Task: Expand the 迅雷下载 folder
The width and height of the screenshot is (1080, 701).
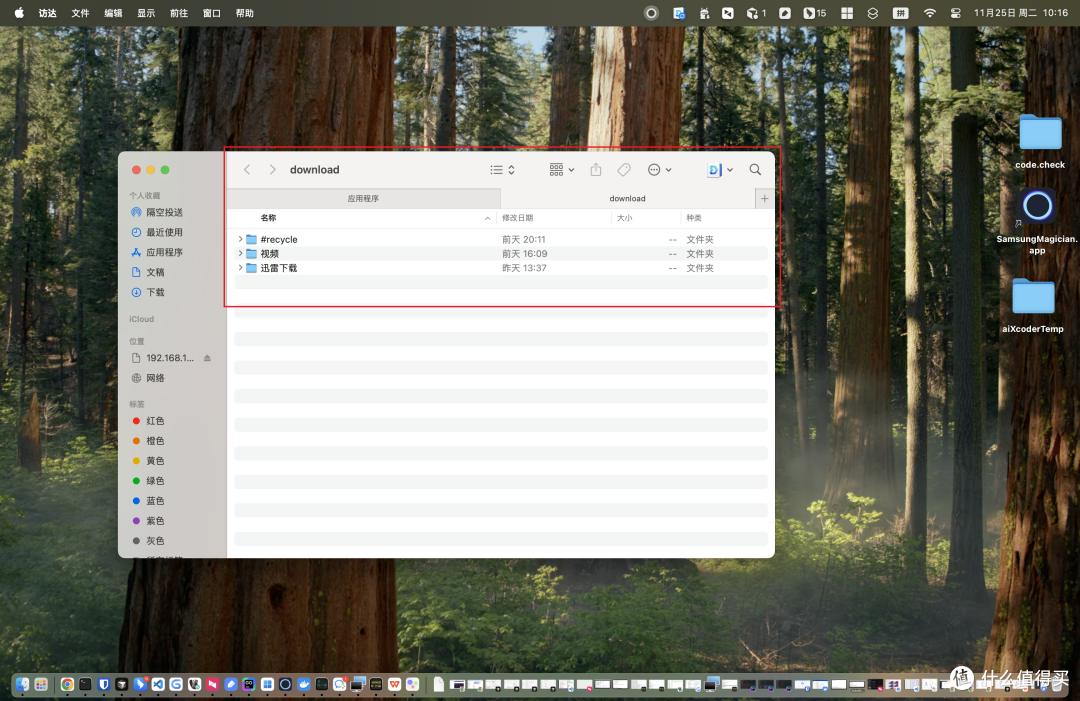Action: (x=240, y=268)
